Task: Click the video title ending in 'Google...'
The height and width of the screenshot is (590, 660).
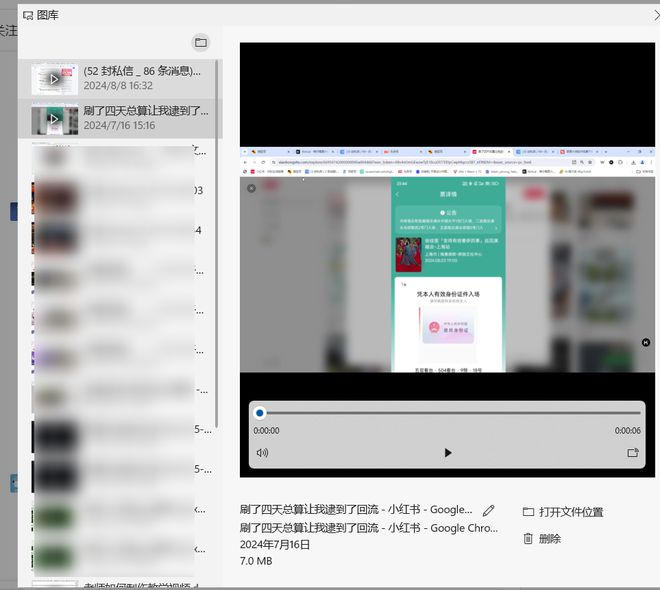Action: pos(356,510)
